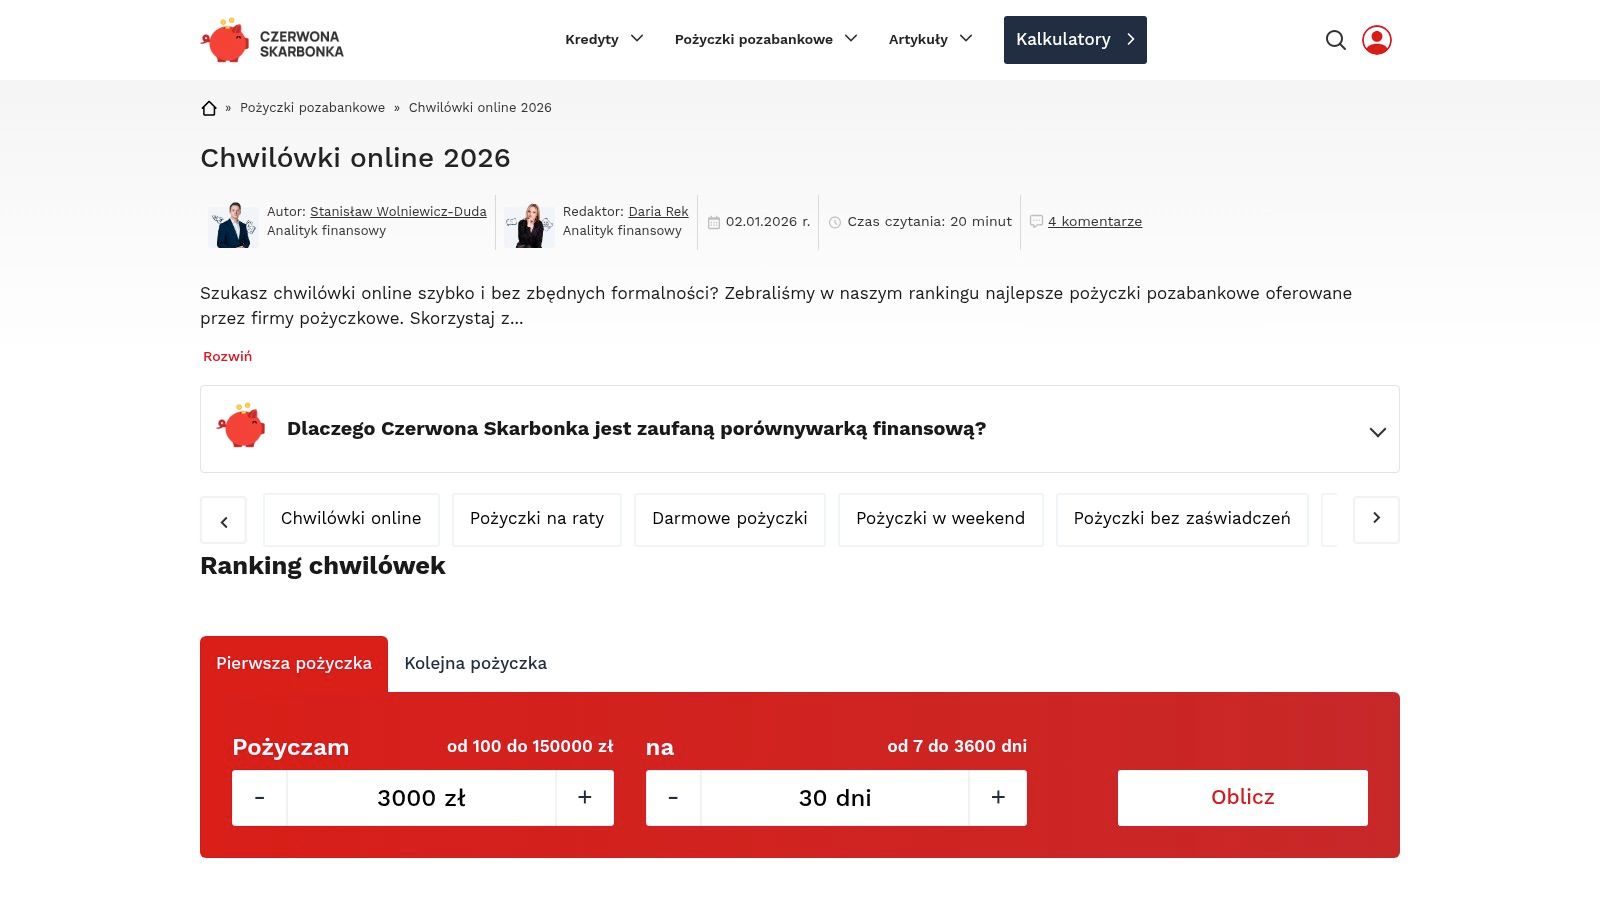Choose the Chwilówki online category

(351, 519)
